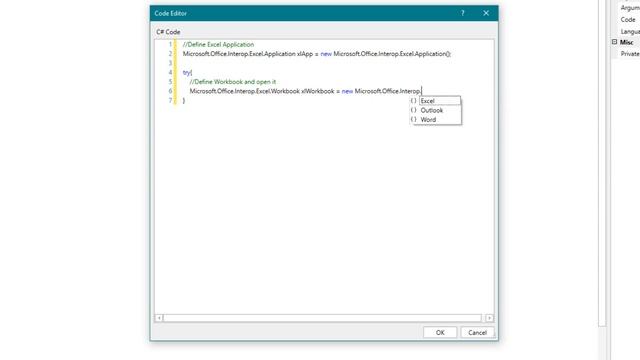Click the 'C# Code' label
The height and width of the screenshot is (360, 640).
(168, 32)
